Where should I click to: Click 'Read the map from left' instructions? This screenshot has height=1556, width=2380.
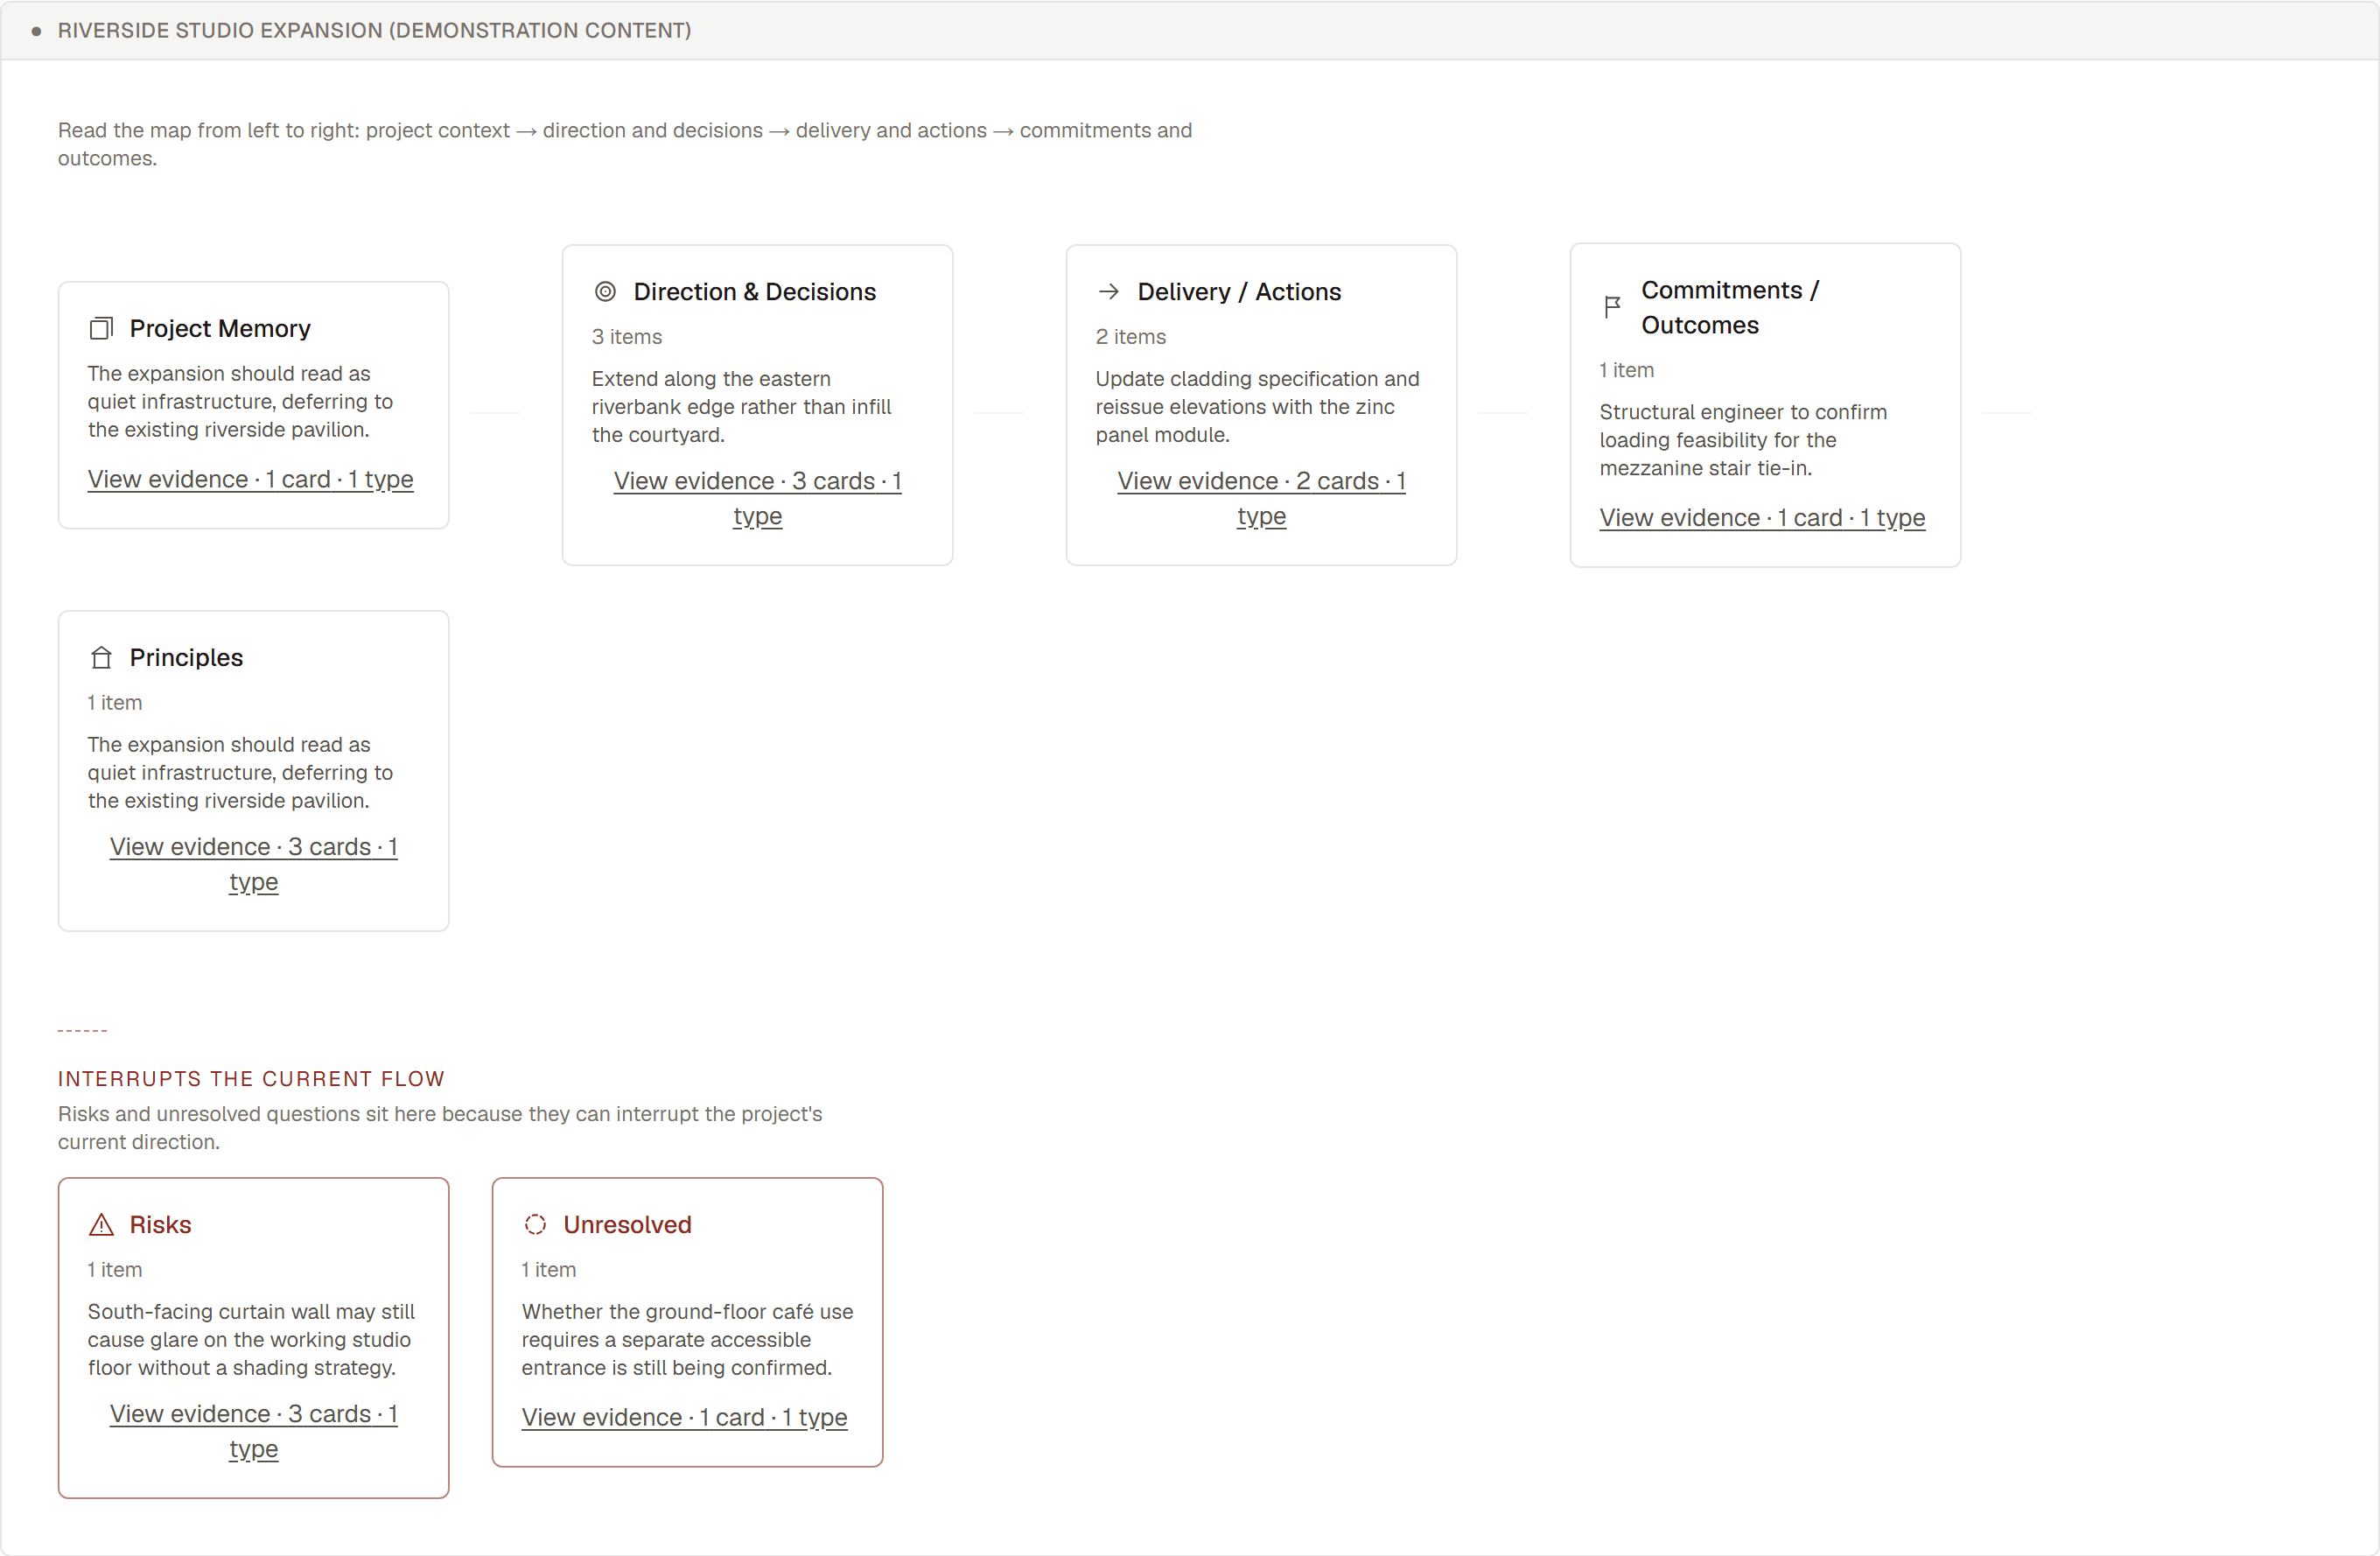[x=625, y=144]
